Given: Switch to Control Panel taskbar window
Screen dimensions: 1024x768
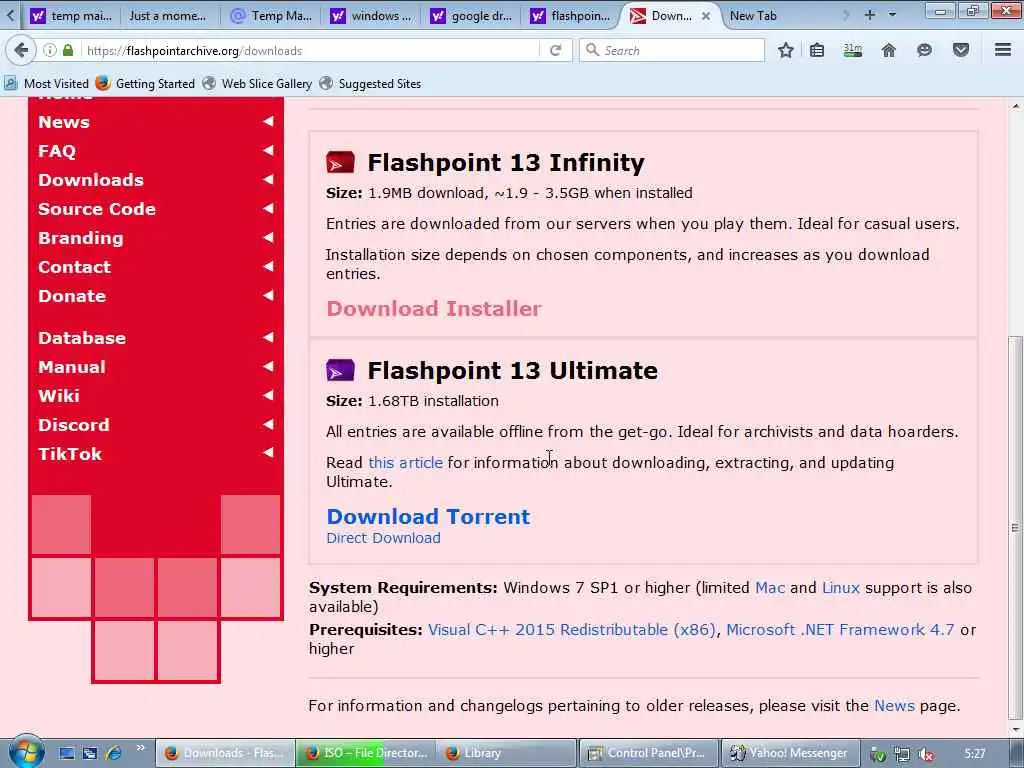Looking at the screenshot, I should 648,753.
